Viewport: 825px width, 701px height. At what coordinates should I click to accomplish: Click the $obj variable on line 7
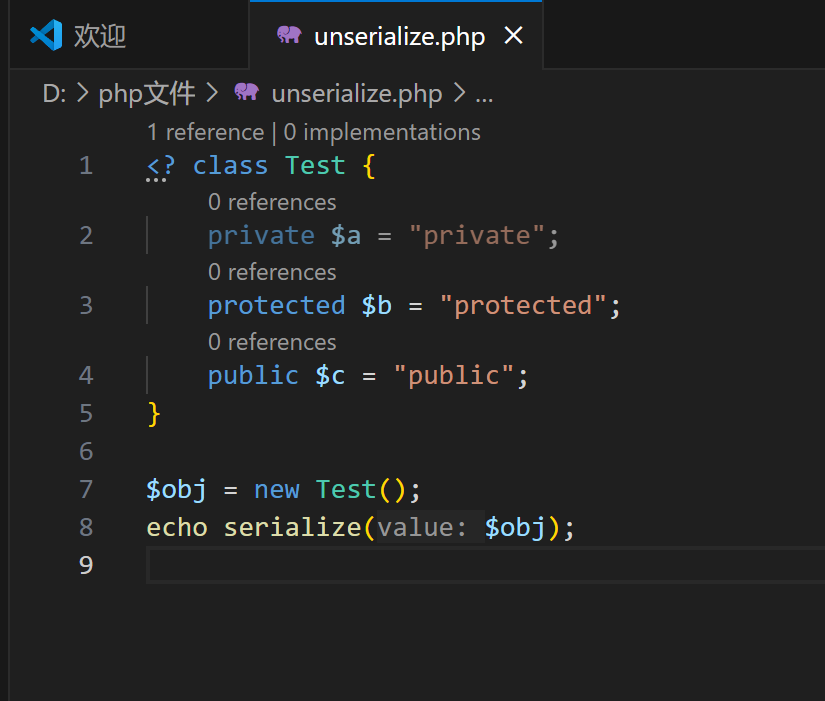pyautogui.click(x=177, y=489)
